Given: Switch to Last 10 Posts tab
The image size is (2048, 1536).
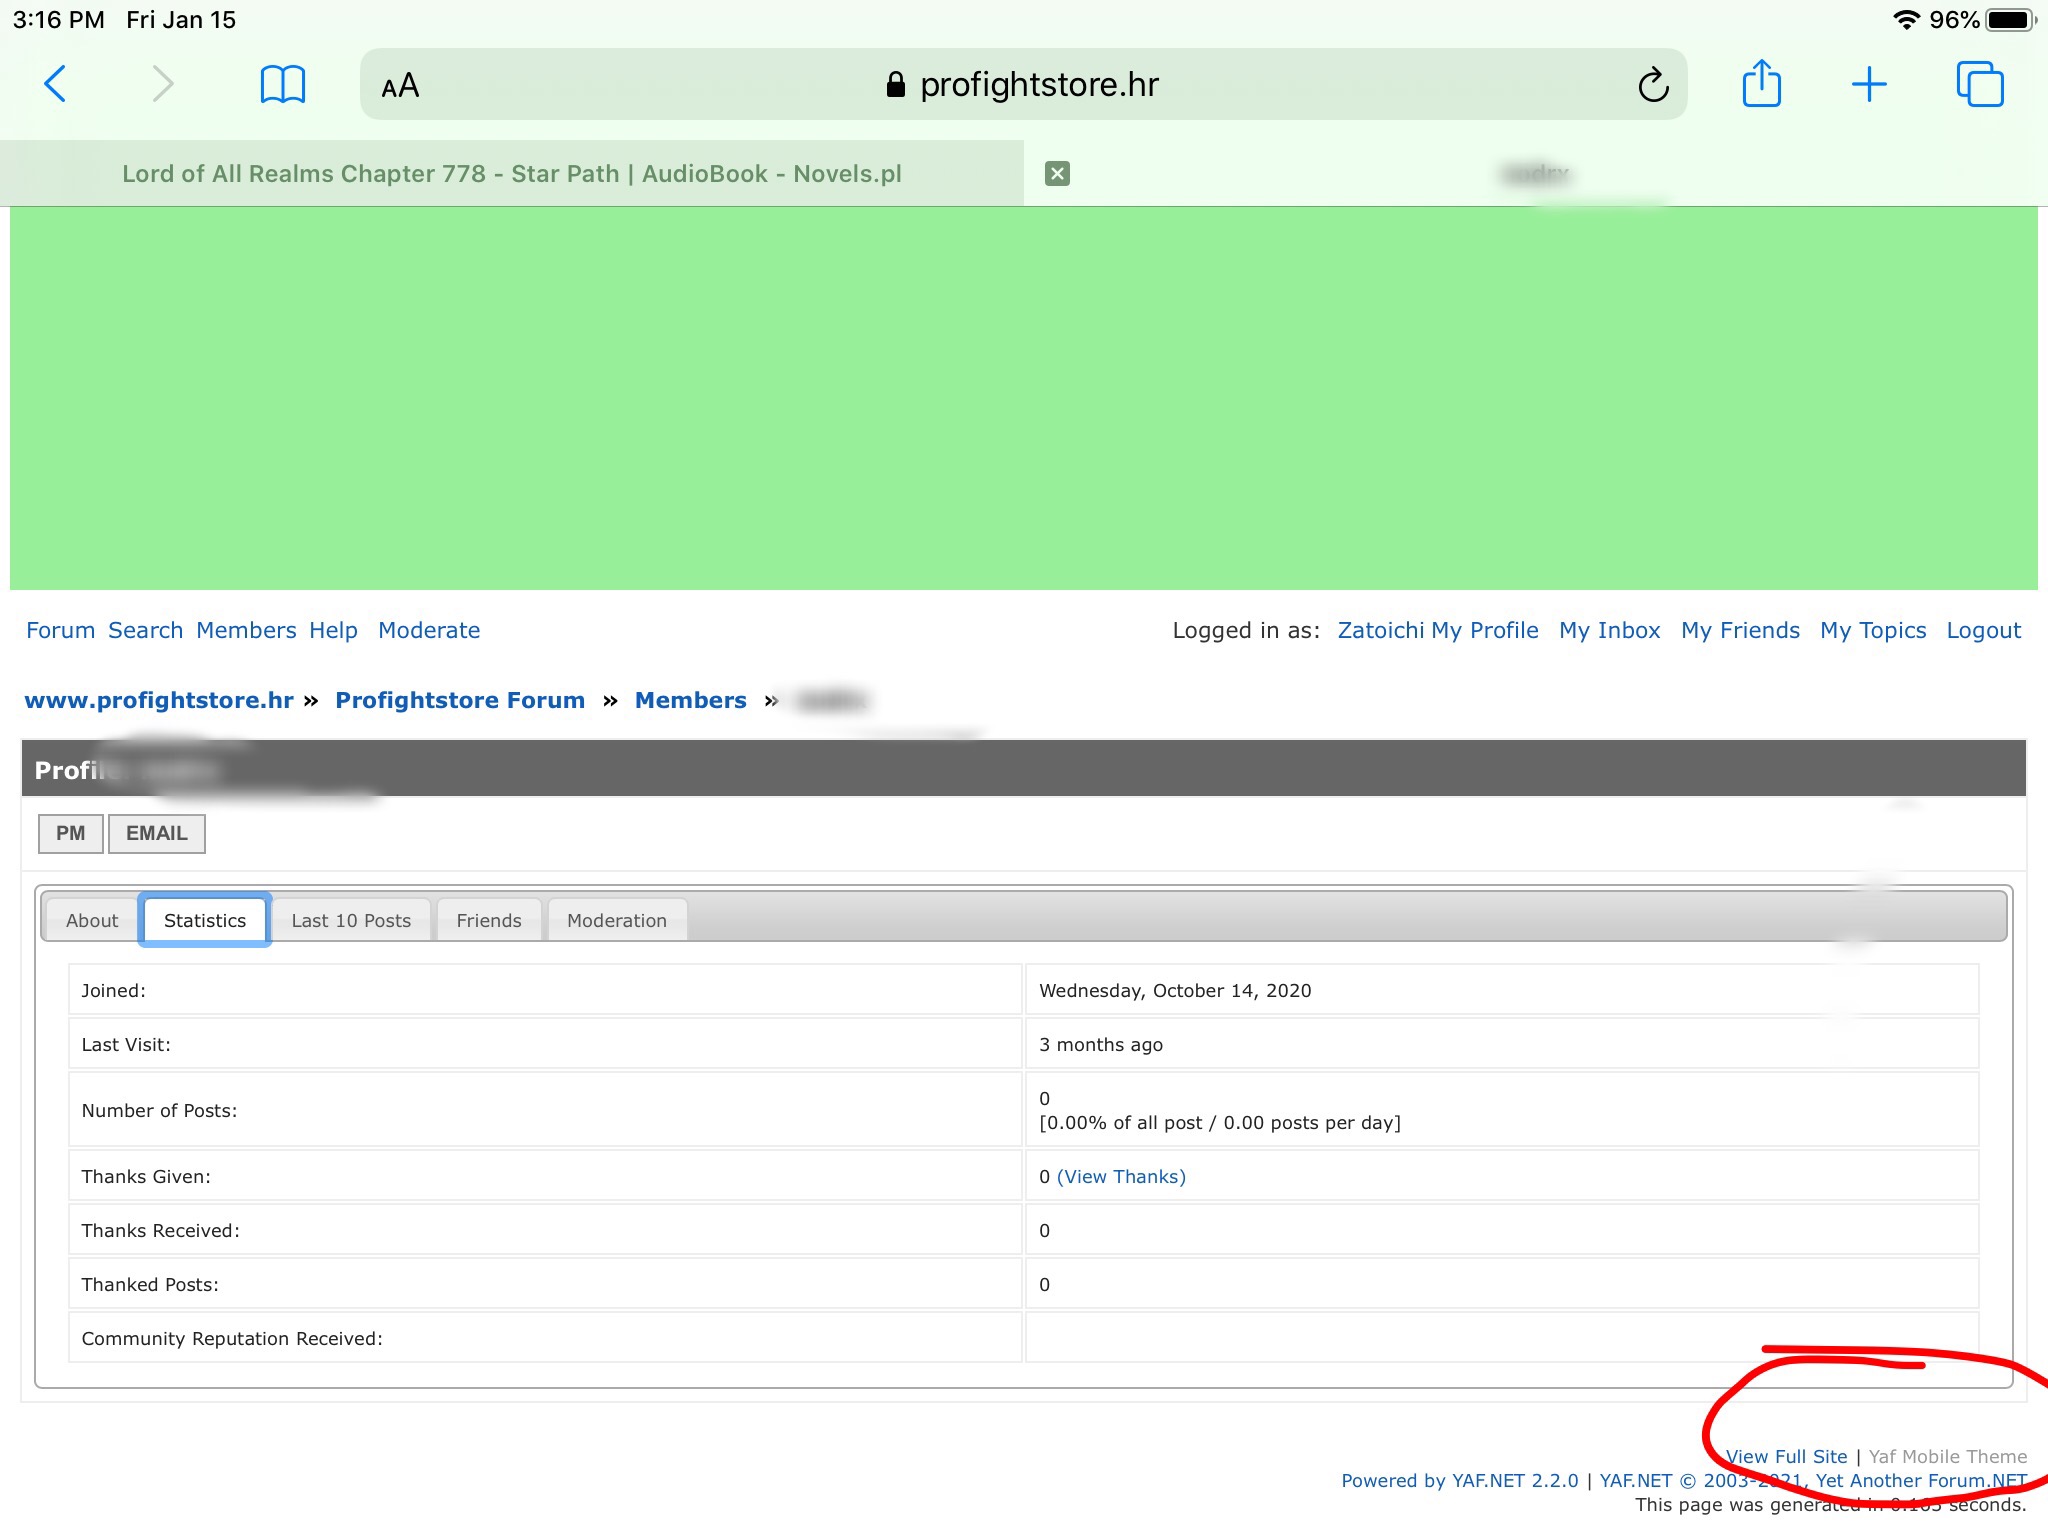Looking at the screenshot, I should tap(351, 920).
